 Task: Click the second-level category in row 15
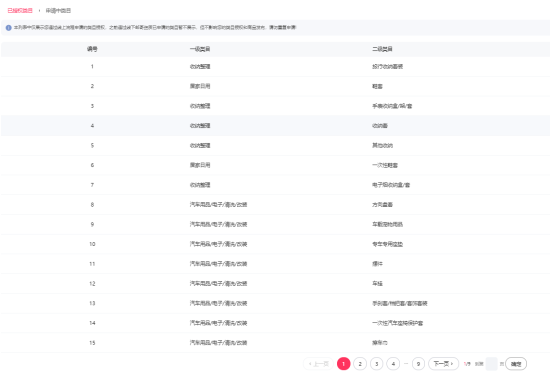(x=380, y=343)
